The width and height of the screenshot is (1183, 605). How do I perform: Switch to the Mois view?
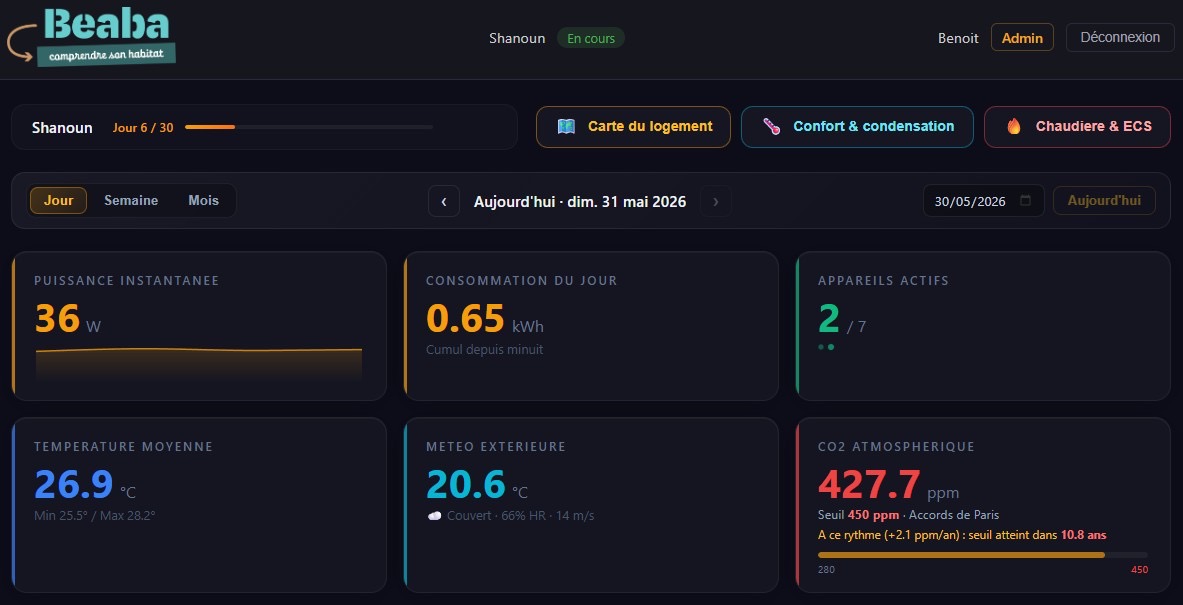click(204, 201)
